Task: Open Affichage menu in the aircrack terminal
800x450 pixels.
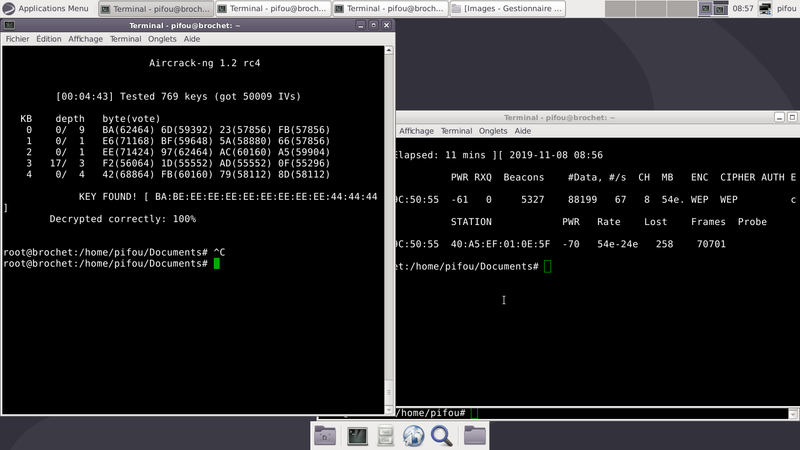Action: (x=85, y=39)
